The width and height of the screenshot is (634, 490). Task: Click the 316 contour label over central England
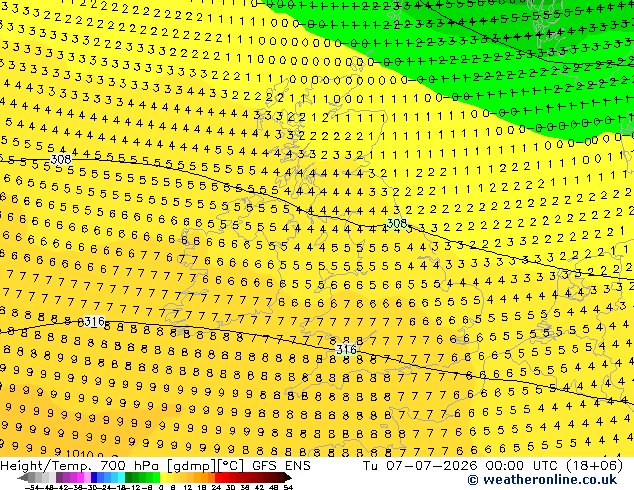coord(346,349)
